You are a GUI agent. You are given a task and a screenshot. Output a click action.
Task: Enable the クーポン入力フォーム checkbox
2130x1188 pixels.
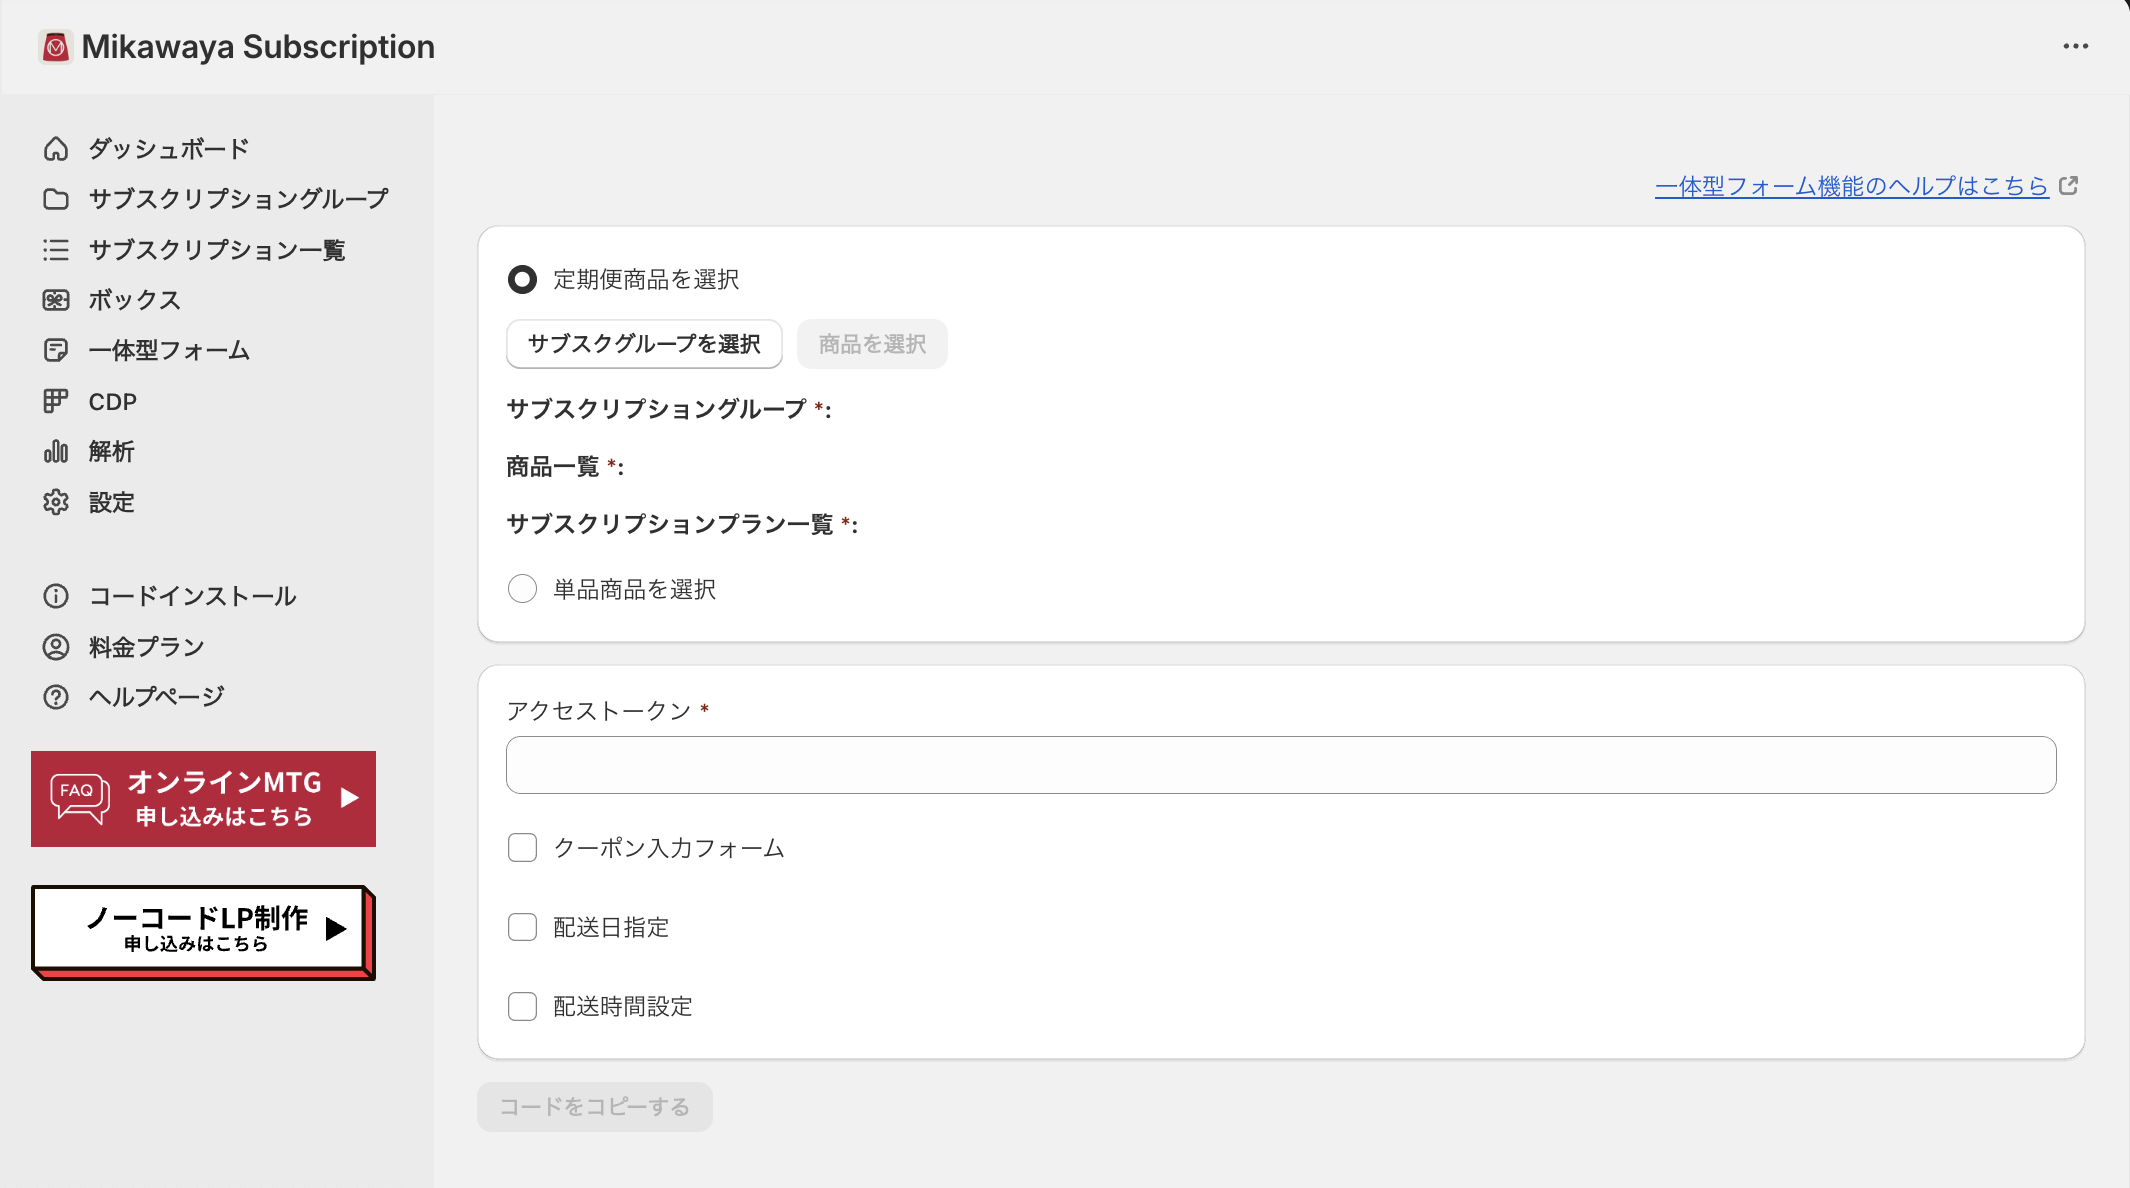point(522,848)
